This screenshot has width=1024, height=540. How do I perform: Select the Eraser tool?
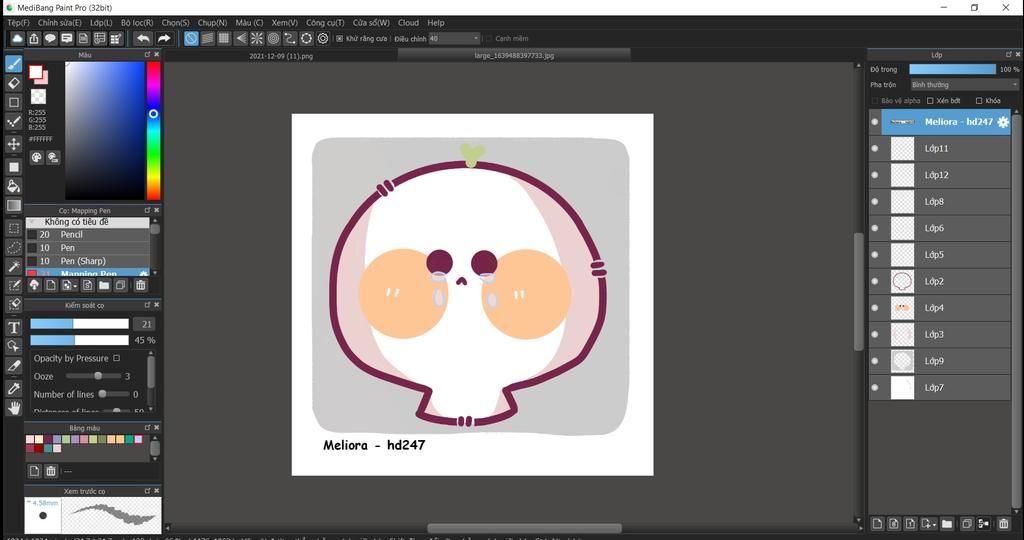click(14, 83)
